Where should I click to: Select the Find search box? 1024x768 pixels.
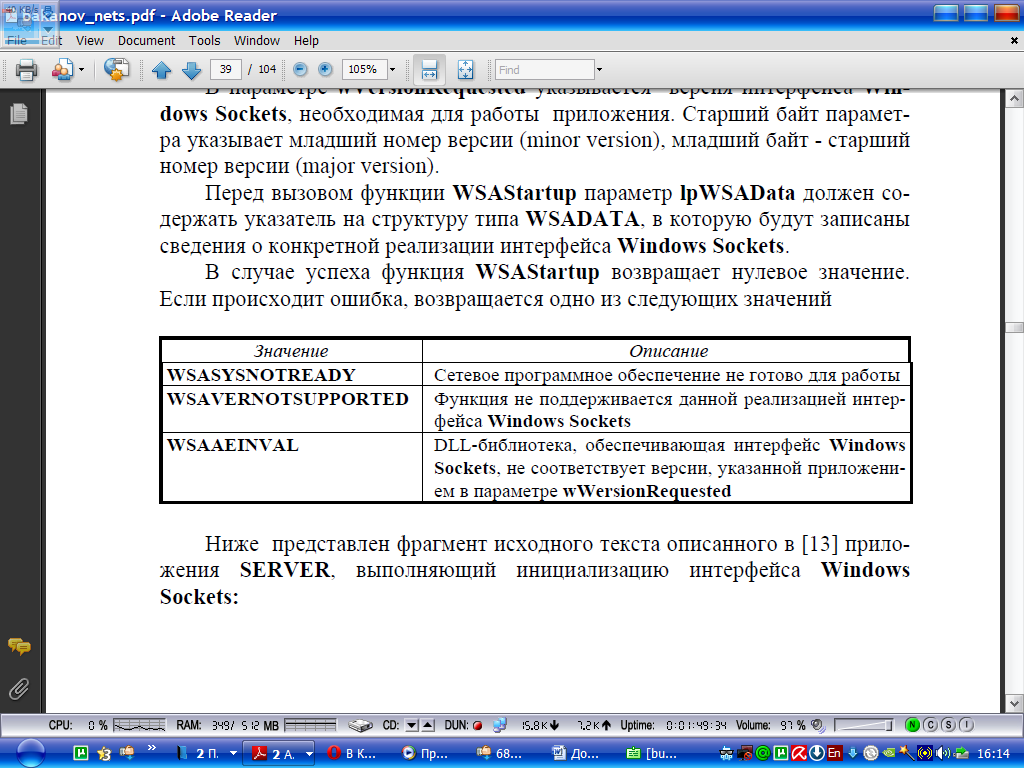click(545, 69)
